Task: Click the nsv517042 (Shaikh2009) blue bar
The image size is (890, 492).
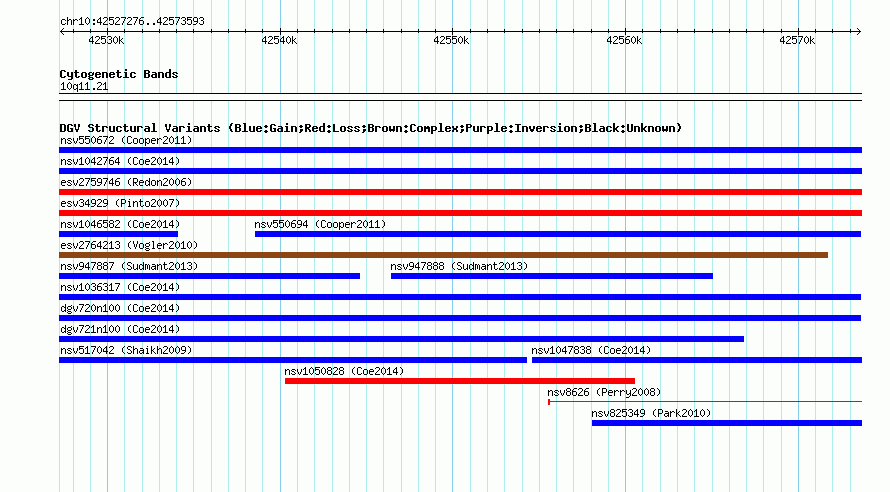Action: coord(293,360)
